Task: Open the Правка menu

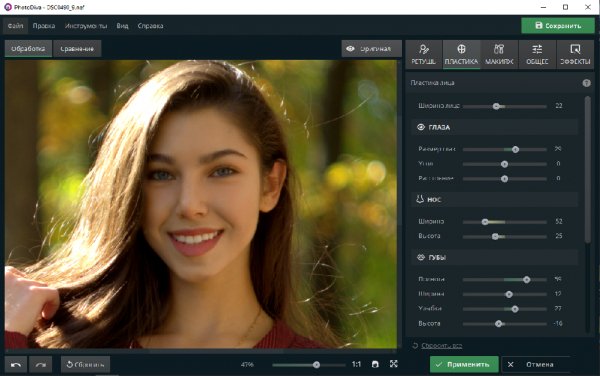Action: (x=44, y=26)
